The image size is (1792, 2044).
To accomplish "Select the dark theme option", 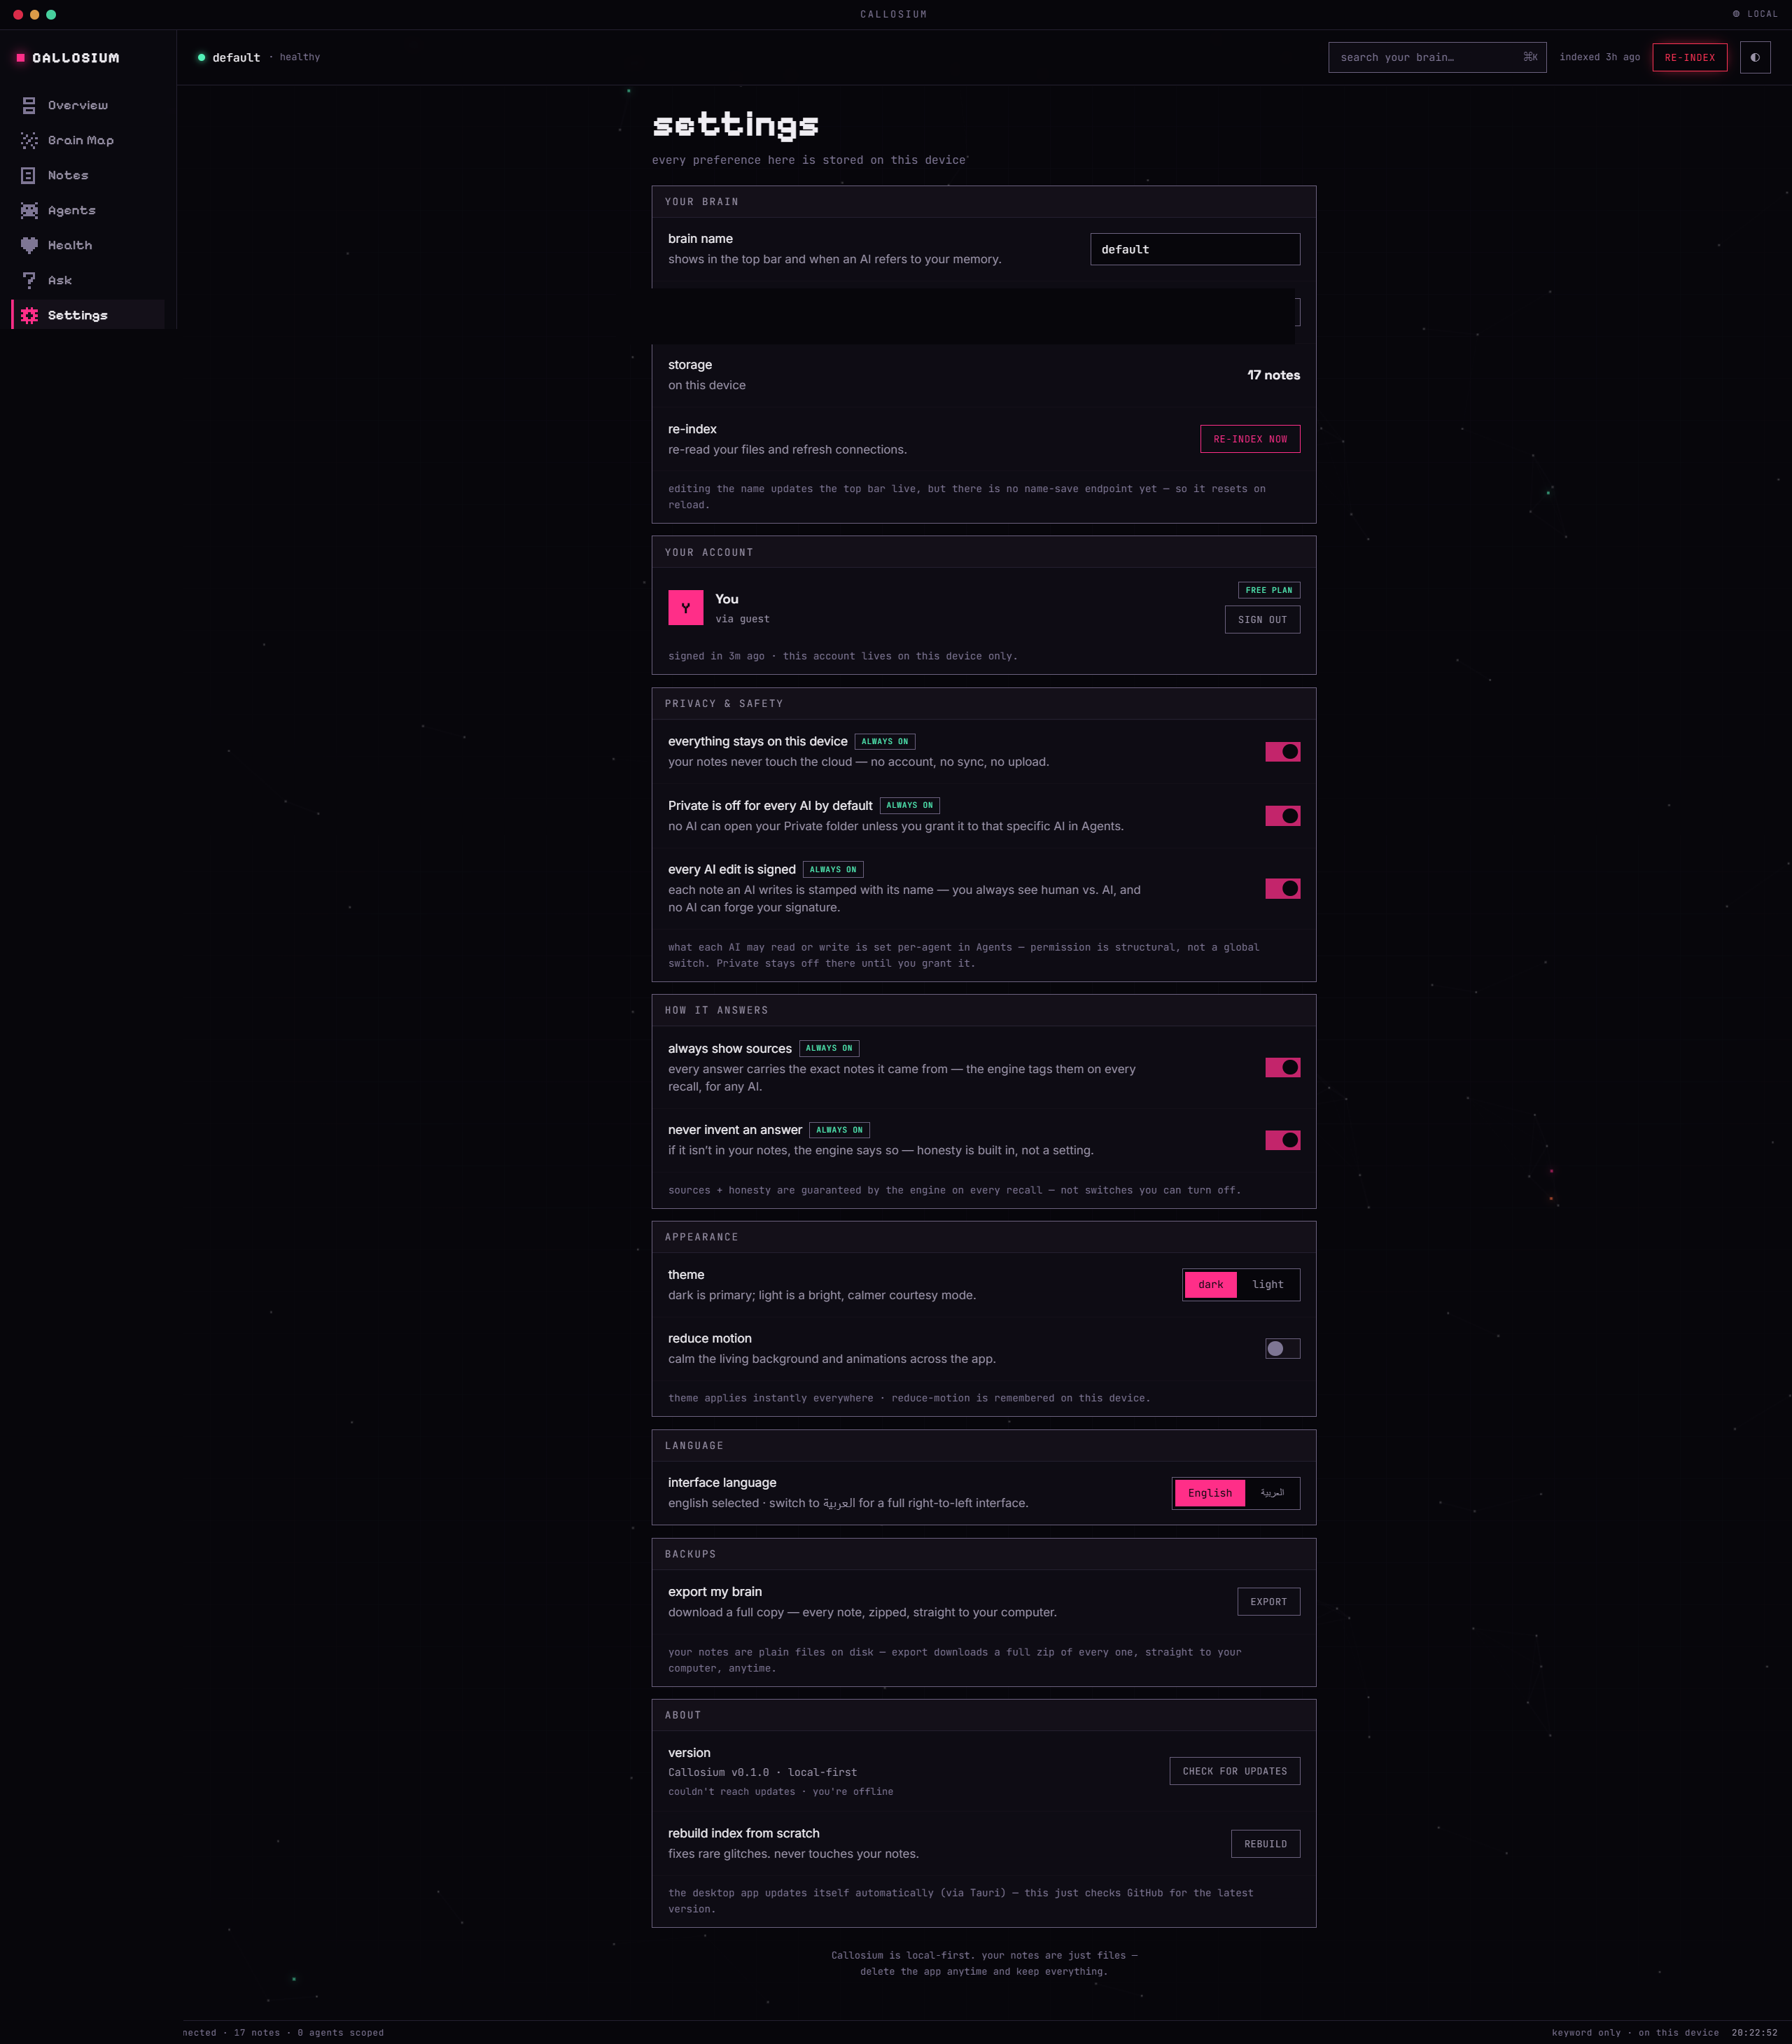I will 1210,1284.
